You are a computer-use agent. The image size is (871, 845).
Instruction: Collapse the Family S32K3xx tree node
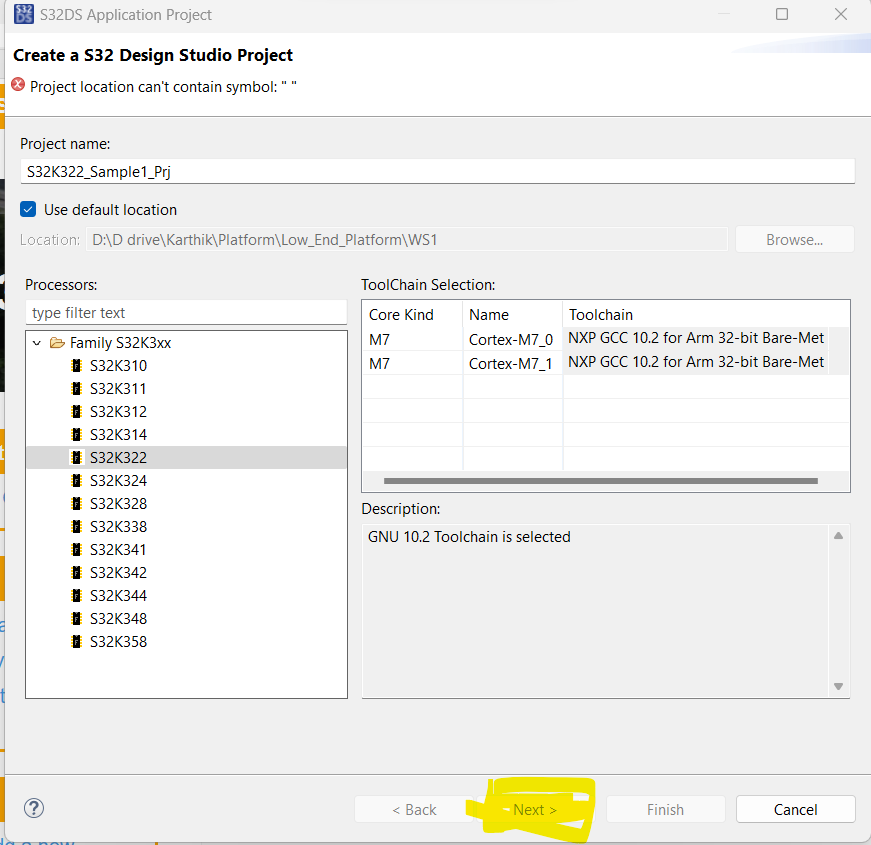click(37, 341)
